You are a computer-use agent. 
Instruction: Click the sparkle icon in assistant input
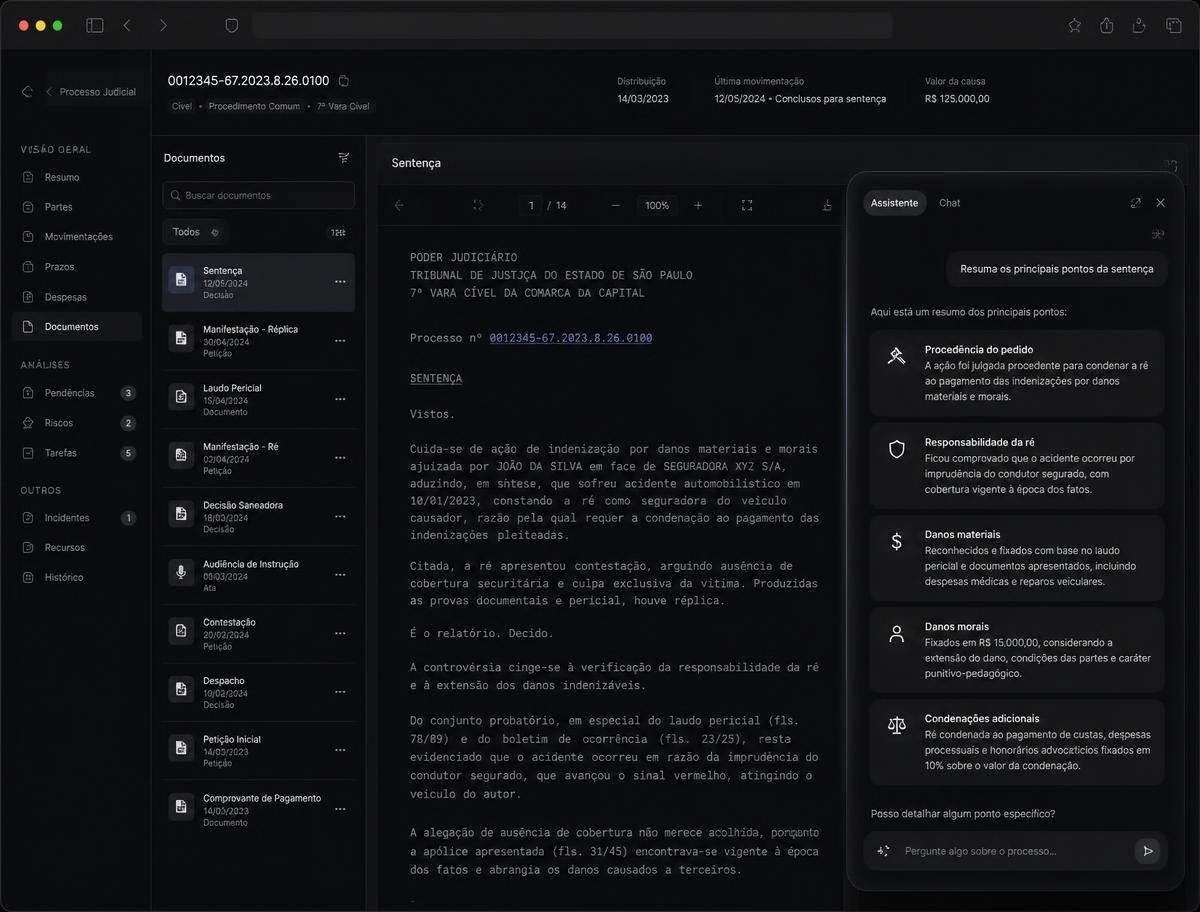click(883, 851)
